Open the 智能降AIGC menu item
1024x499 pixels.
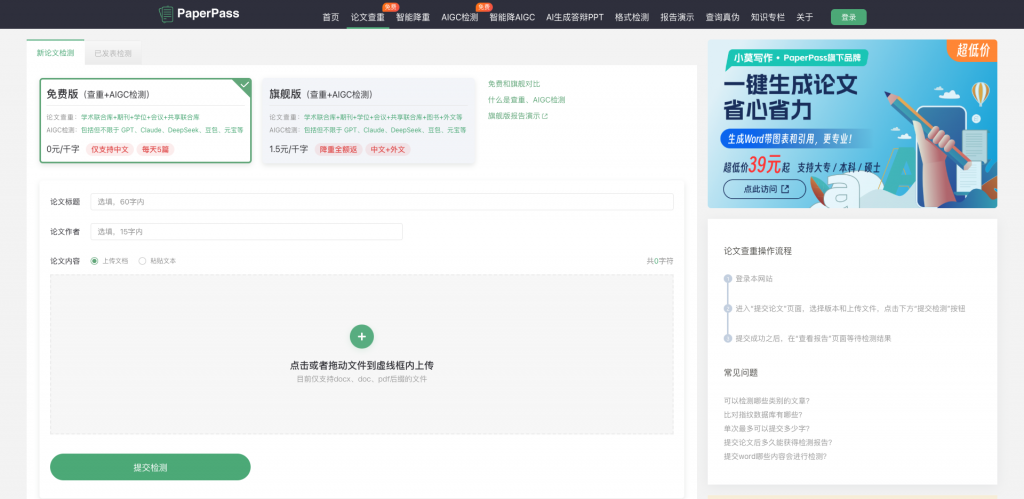512,17
